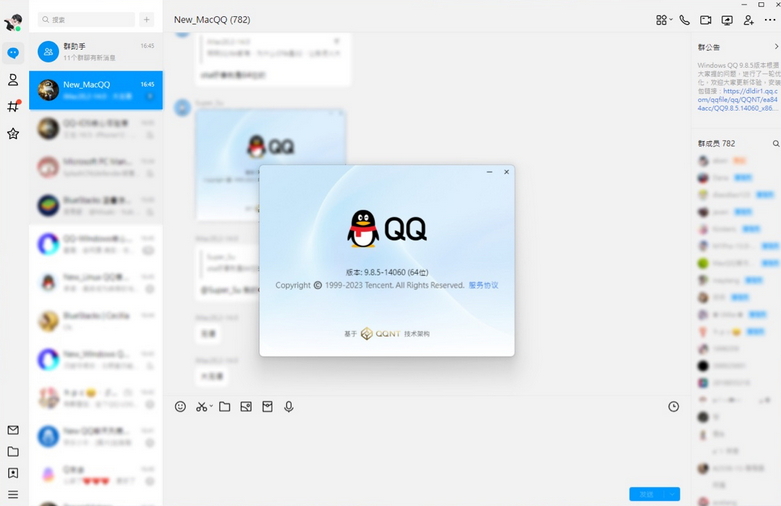
Task: Click the send image icon
Action: tap(246, 407)
